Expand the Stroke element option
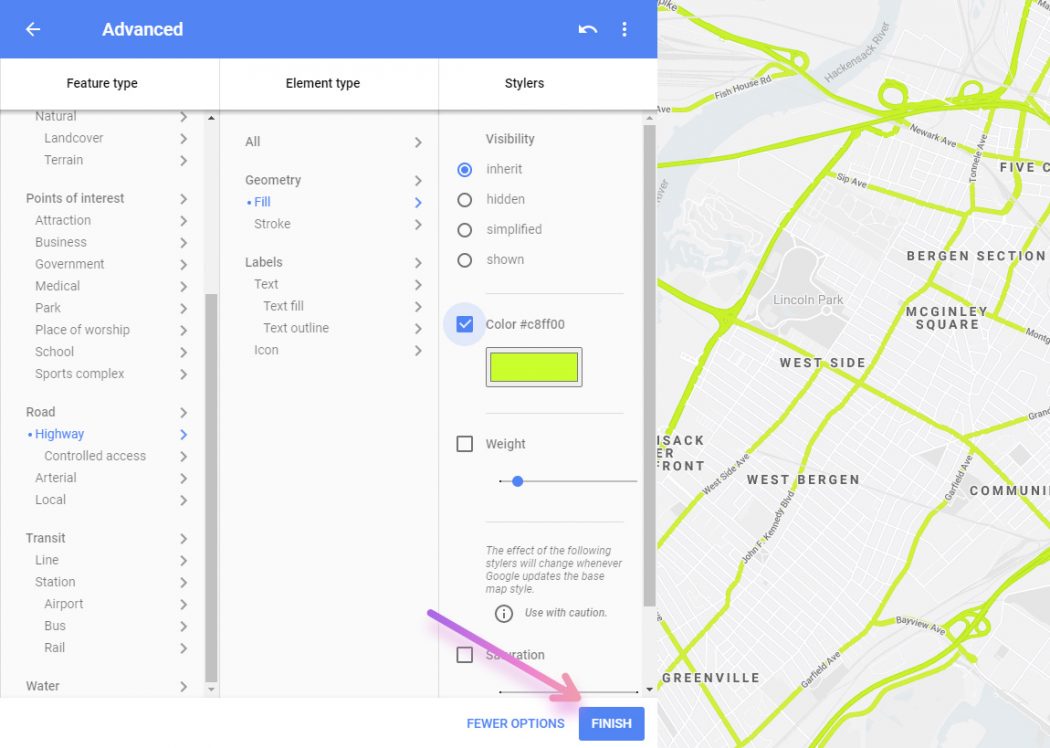The width and height of the screenshot is (1050, 748). 271,223
